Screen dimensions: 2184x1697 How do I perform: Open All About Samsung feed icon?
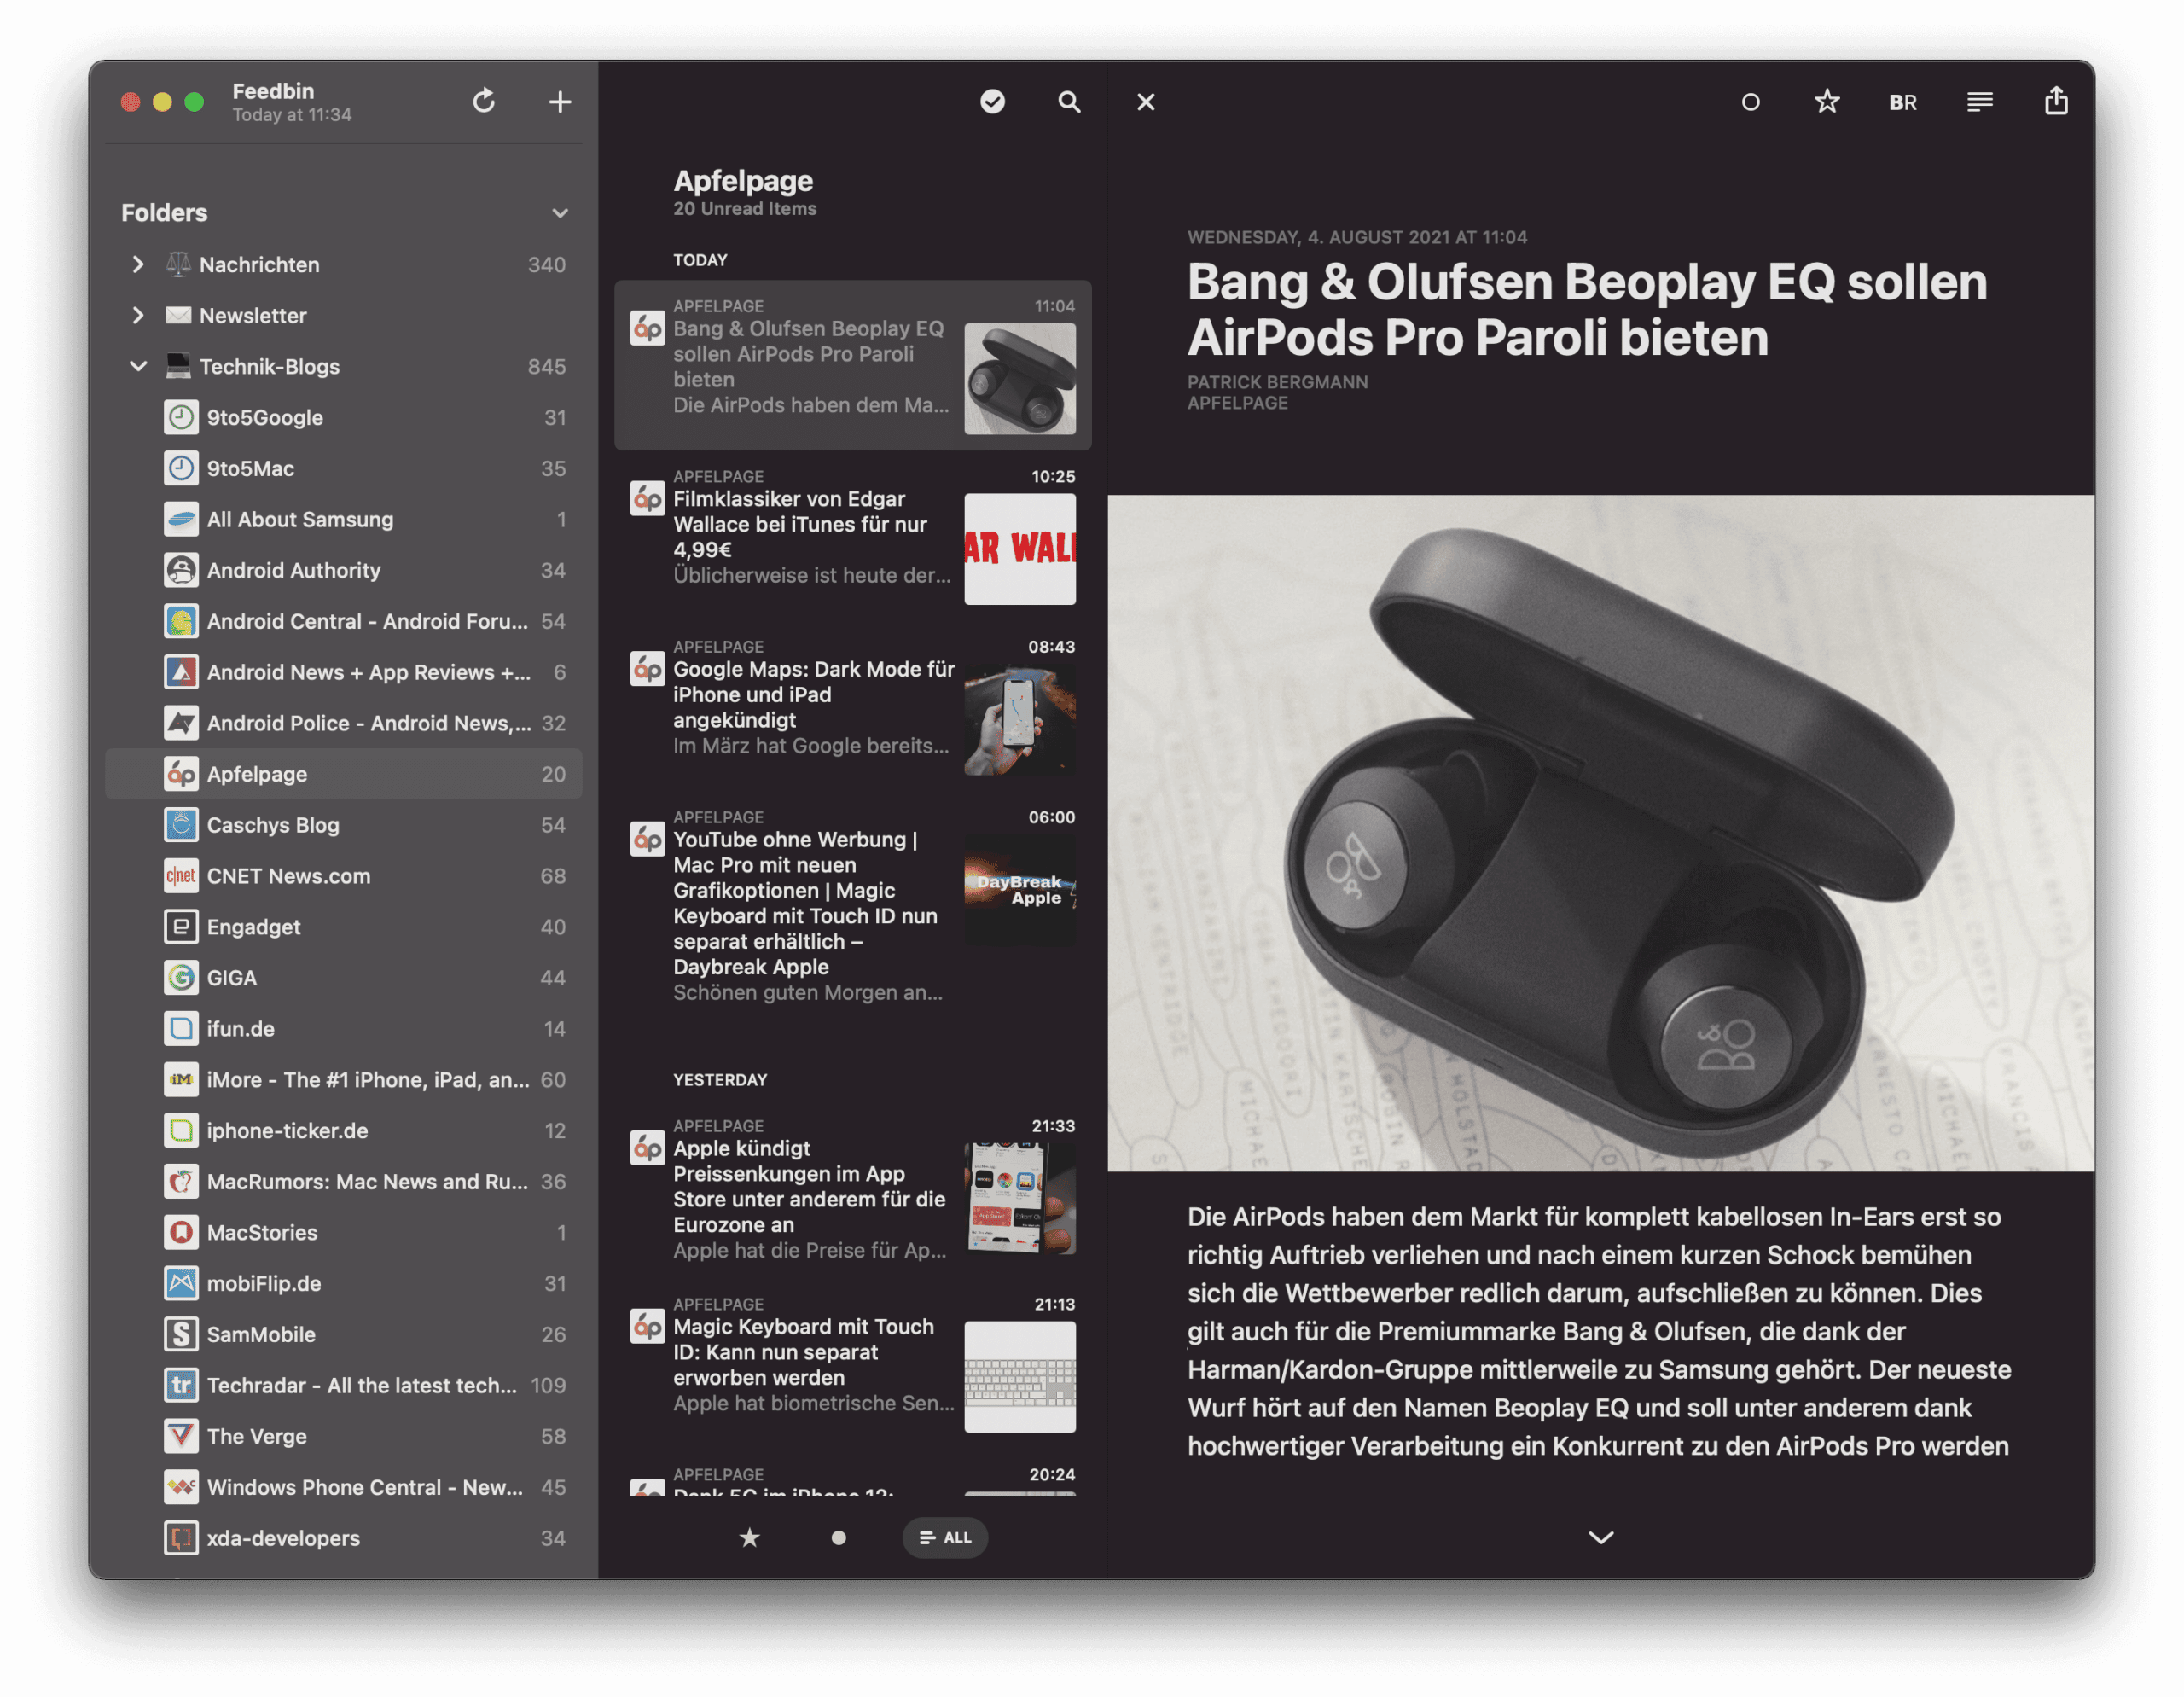[181, 519]
